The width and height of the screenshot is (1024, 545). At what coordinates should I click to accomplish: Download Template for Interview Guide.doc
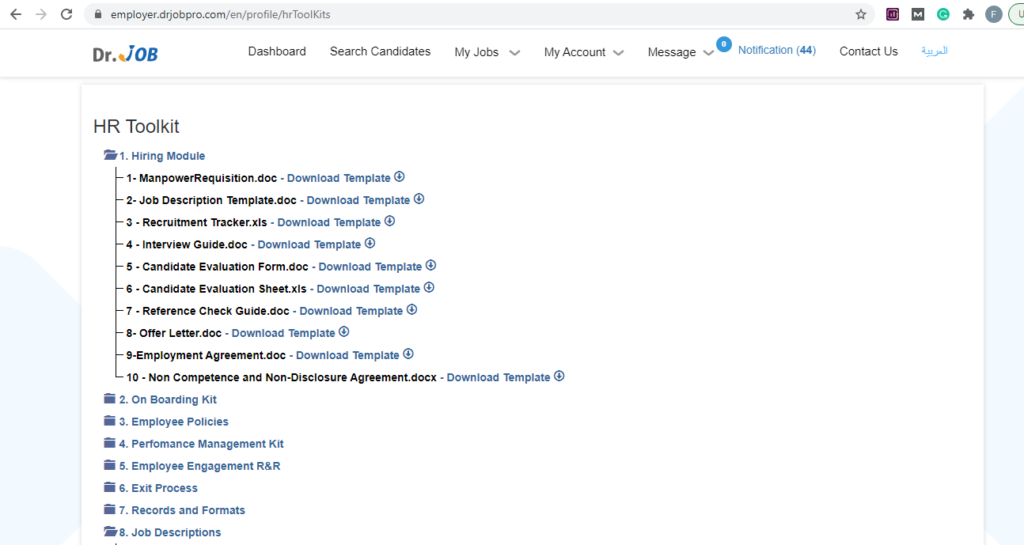pyautogui.click(x=309, y=244)
